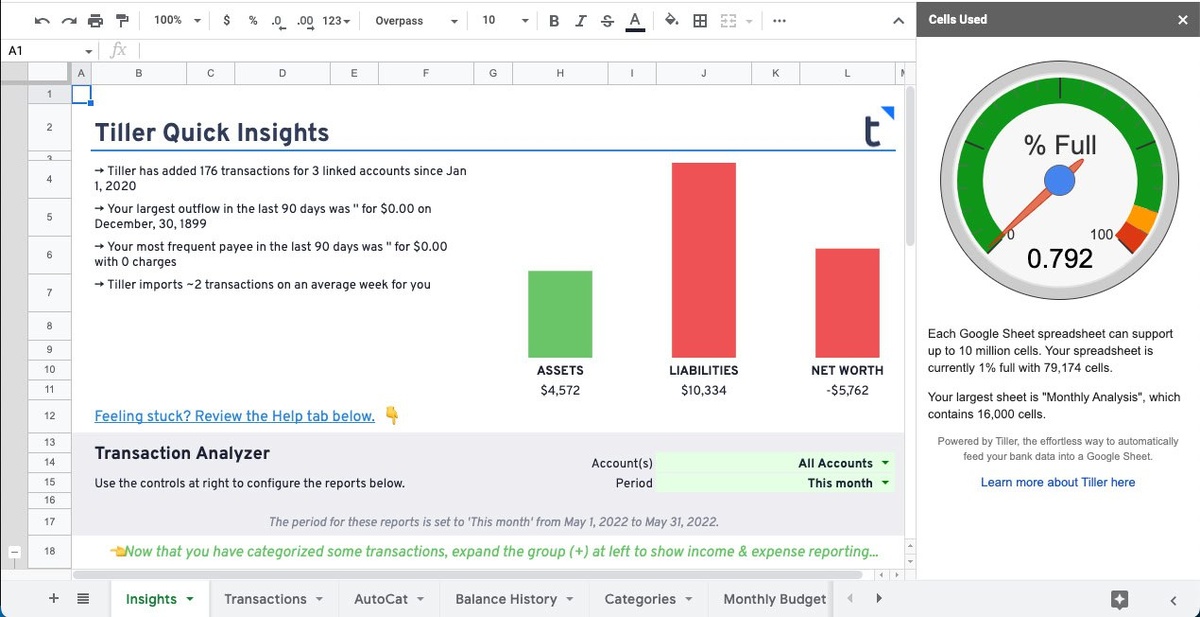Viewport: 1200px width, 617px height.
Task: Show more toolbar options
Action: click(779, 20)
